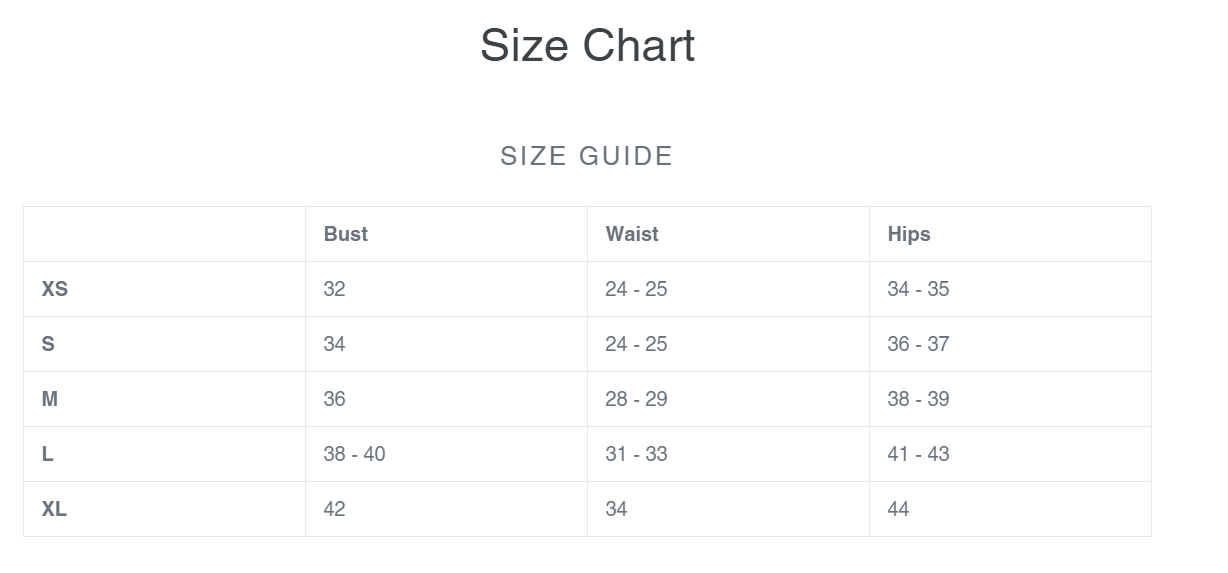Select the Hips column header

pos(909,234)
